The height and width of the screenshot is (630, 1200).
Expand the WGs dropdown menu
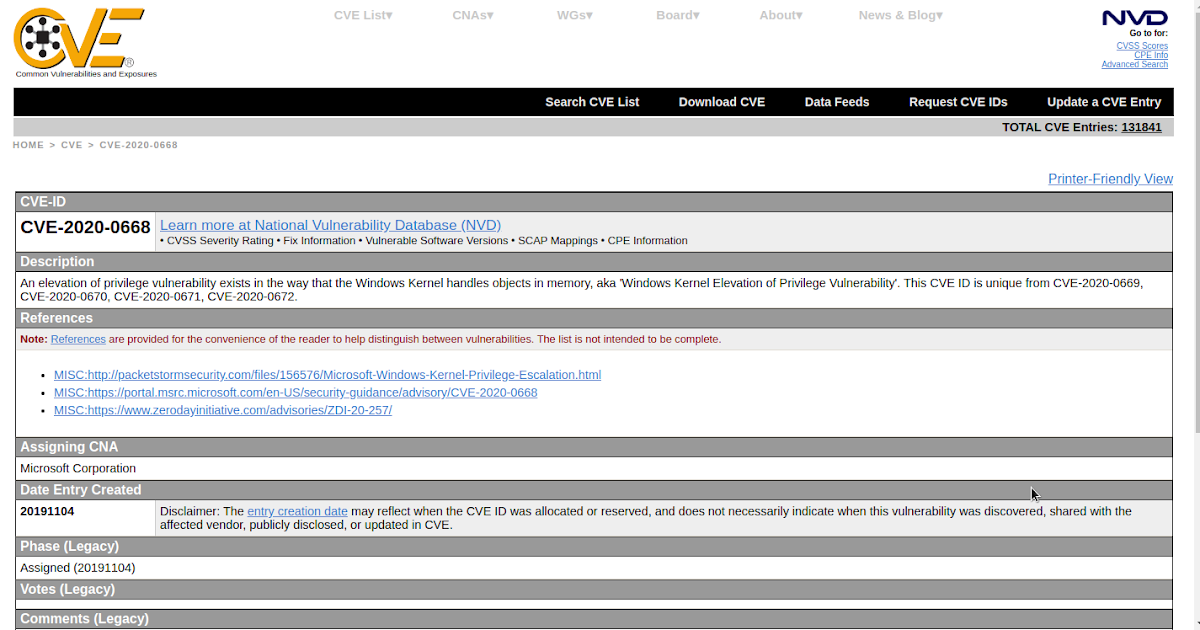(x=574, y=15)
